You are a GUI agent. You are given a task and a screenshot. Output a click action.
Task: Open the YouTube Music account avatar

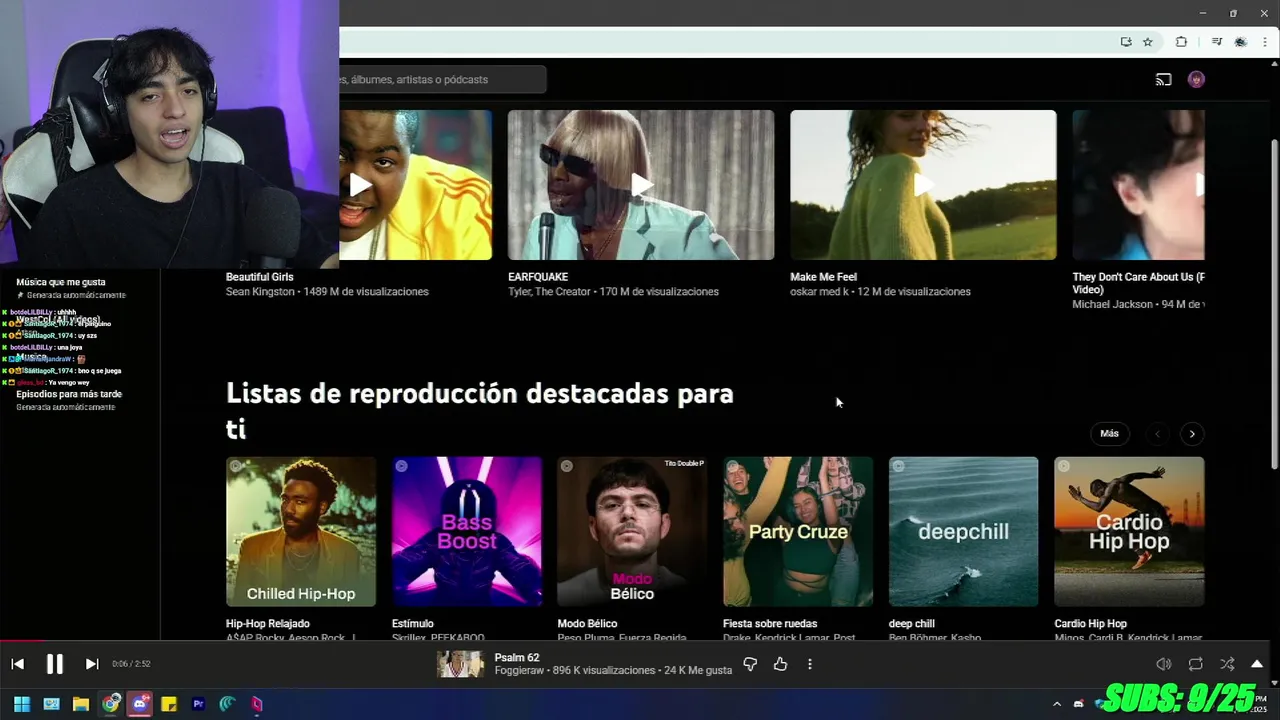click(x=1196, y=79)
